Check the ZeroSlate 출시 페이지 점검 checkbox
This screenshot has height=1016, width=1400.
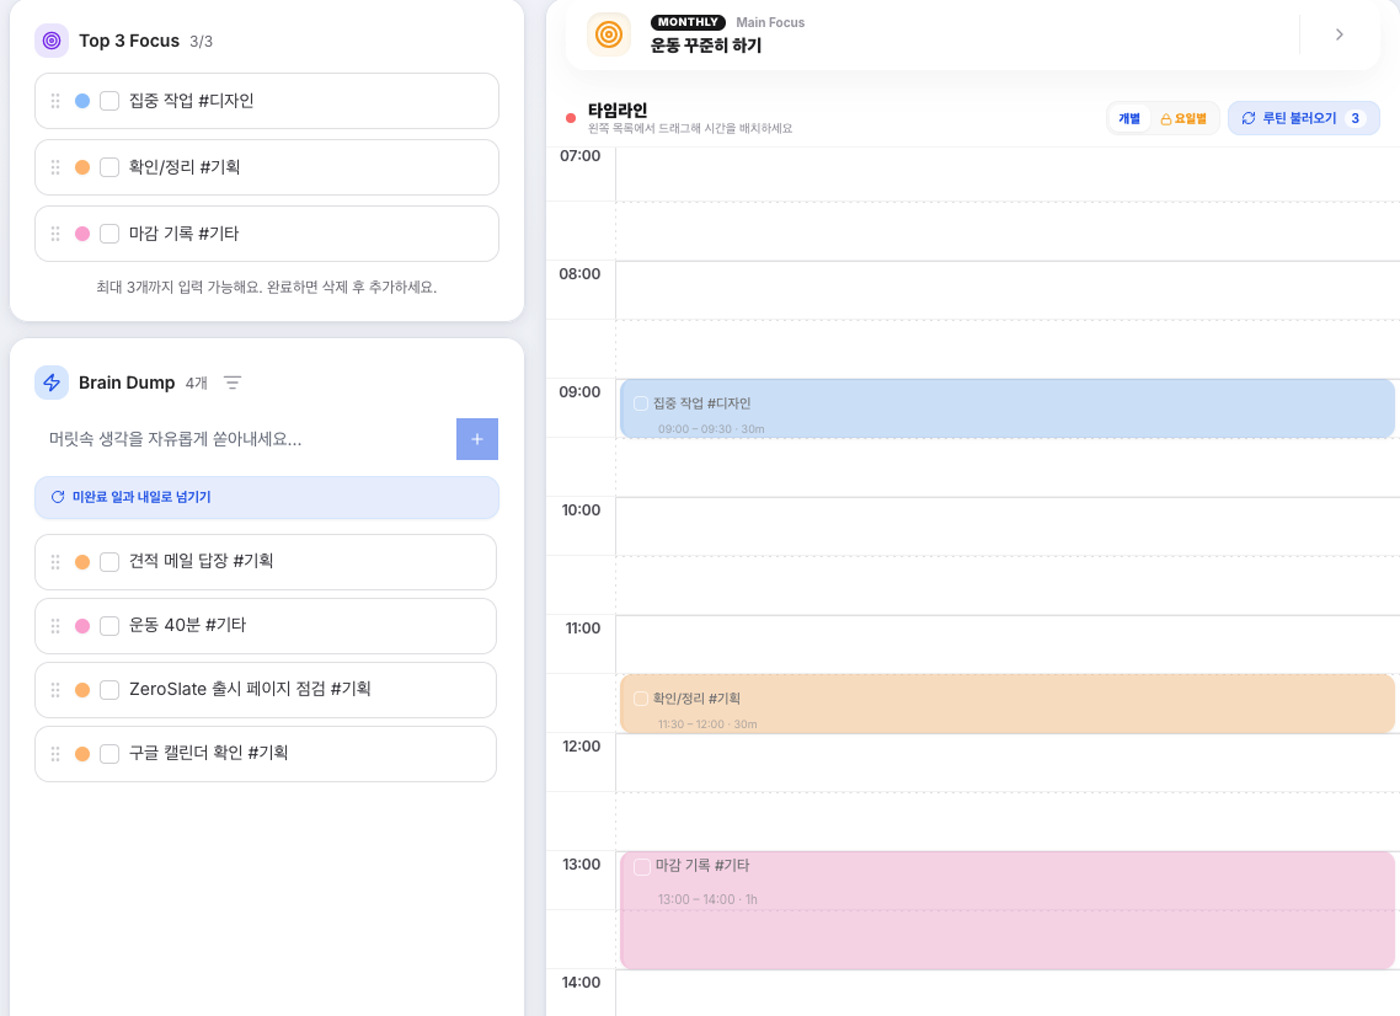click(110, 690)
